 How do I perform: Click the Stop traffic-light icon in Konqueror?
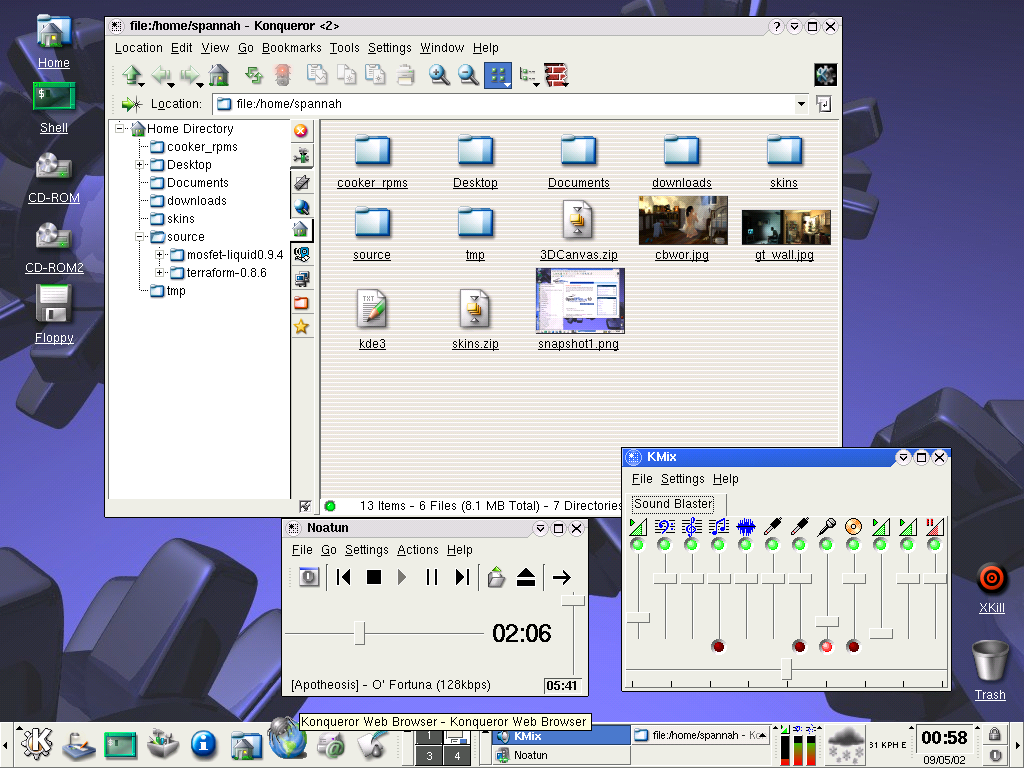pyautogui.click(x=282, y=75)
